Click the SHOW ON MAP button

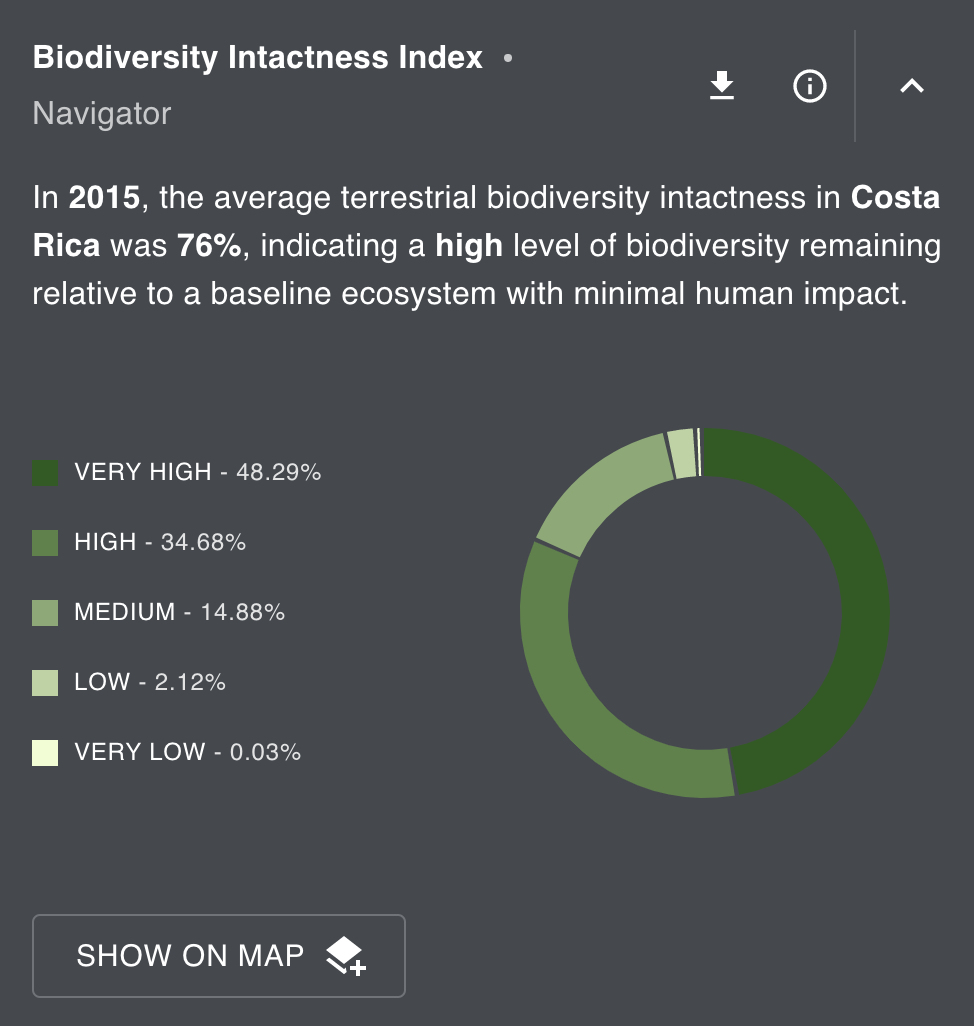(219, 956)
